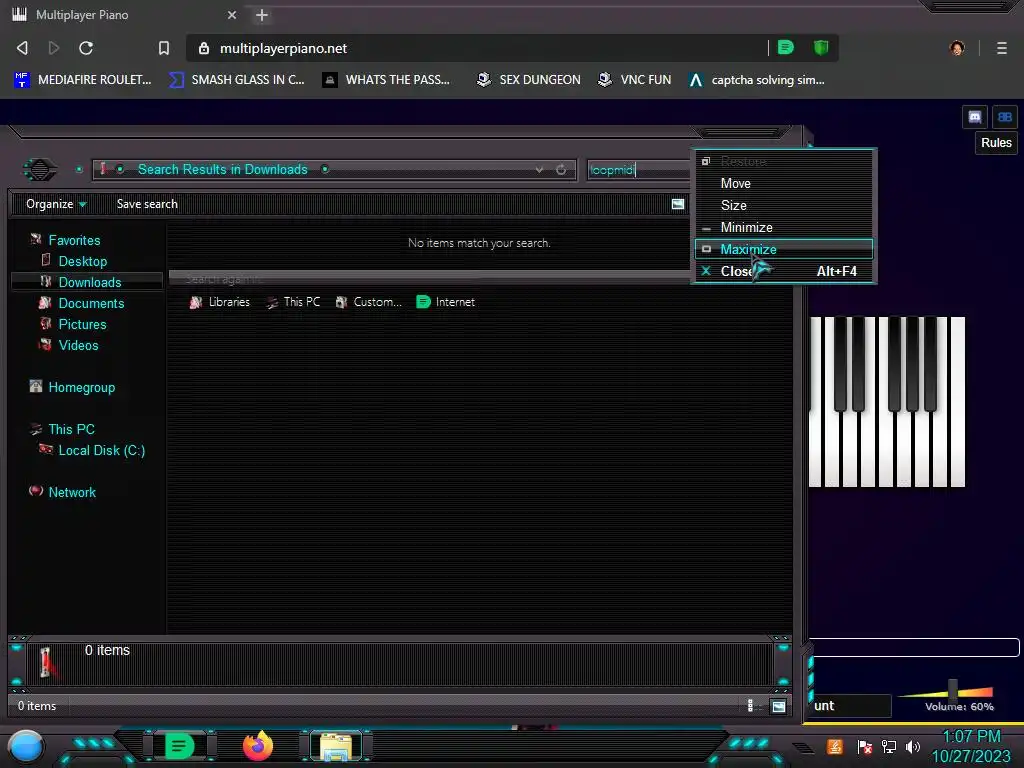Open File Explorer from the taskbar
Screen dimensions: 1024x768
click(336, 746)
